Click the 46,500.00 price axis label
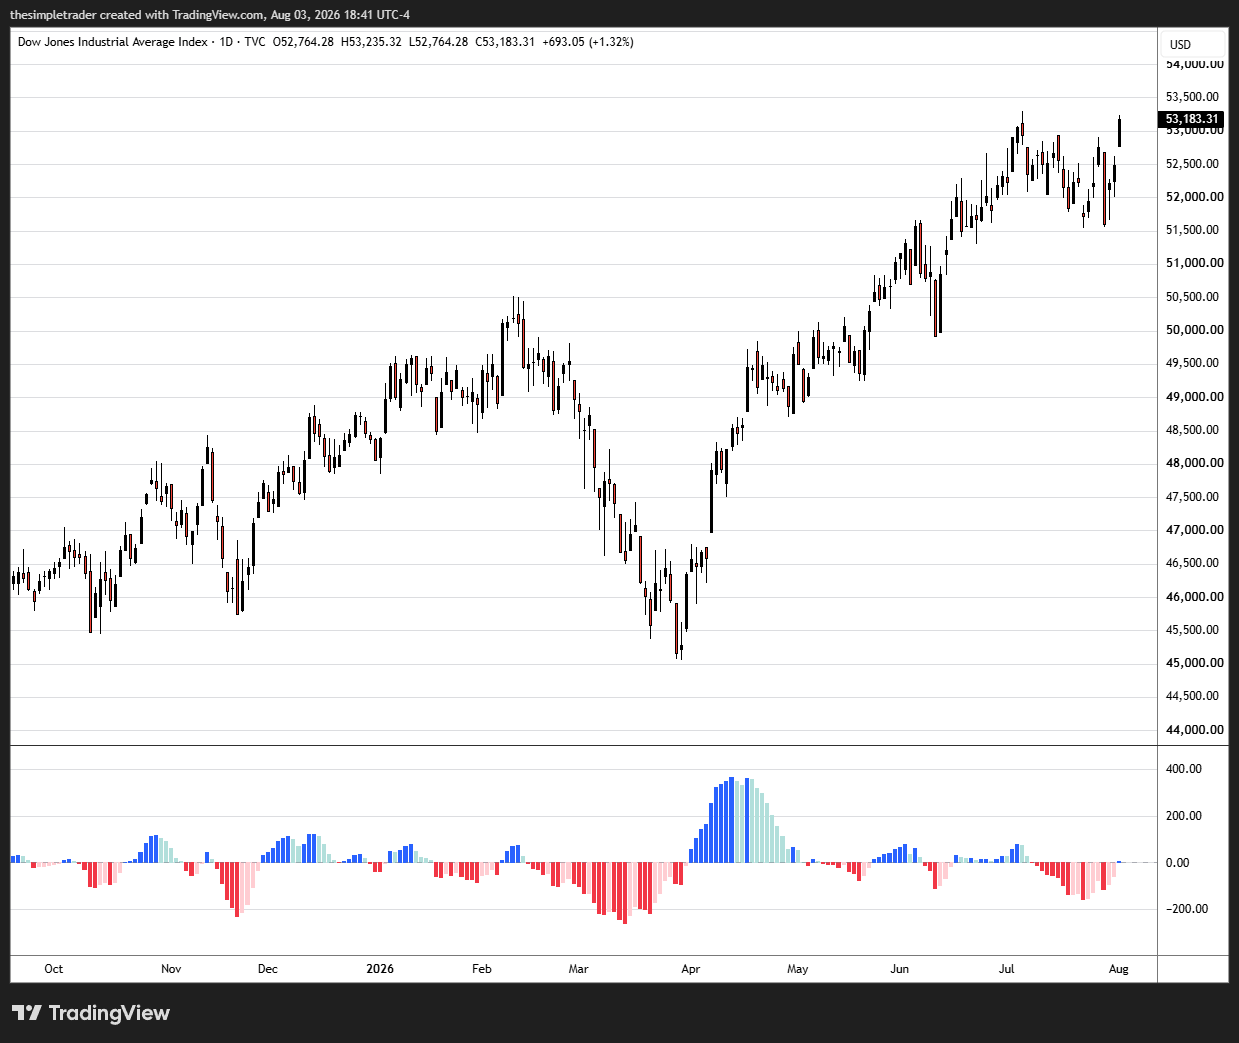 (x=1192, y=563)
